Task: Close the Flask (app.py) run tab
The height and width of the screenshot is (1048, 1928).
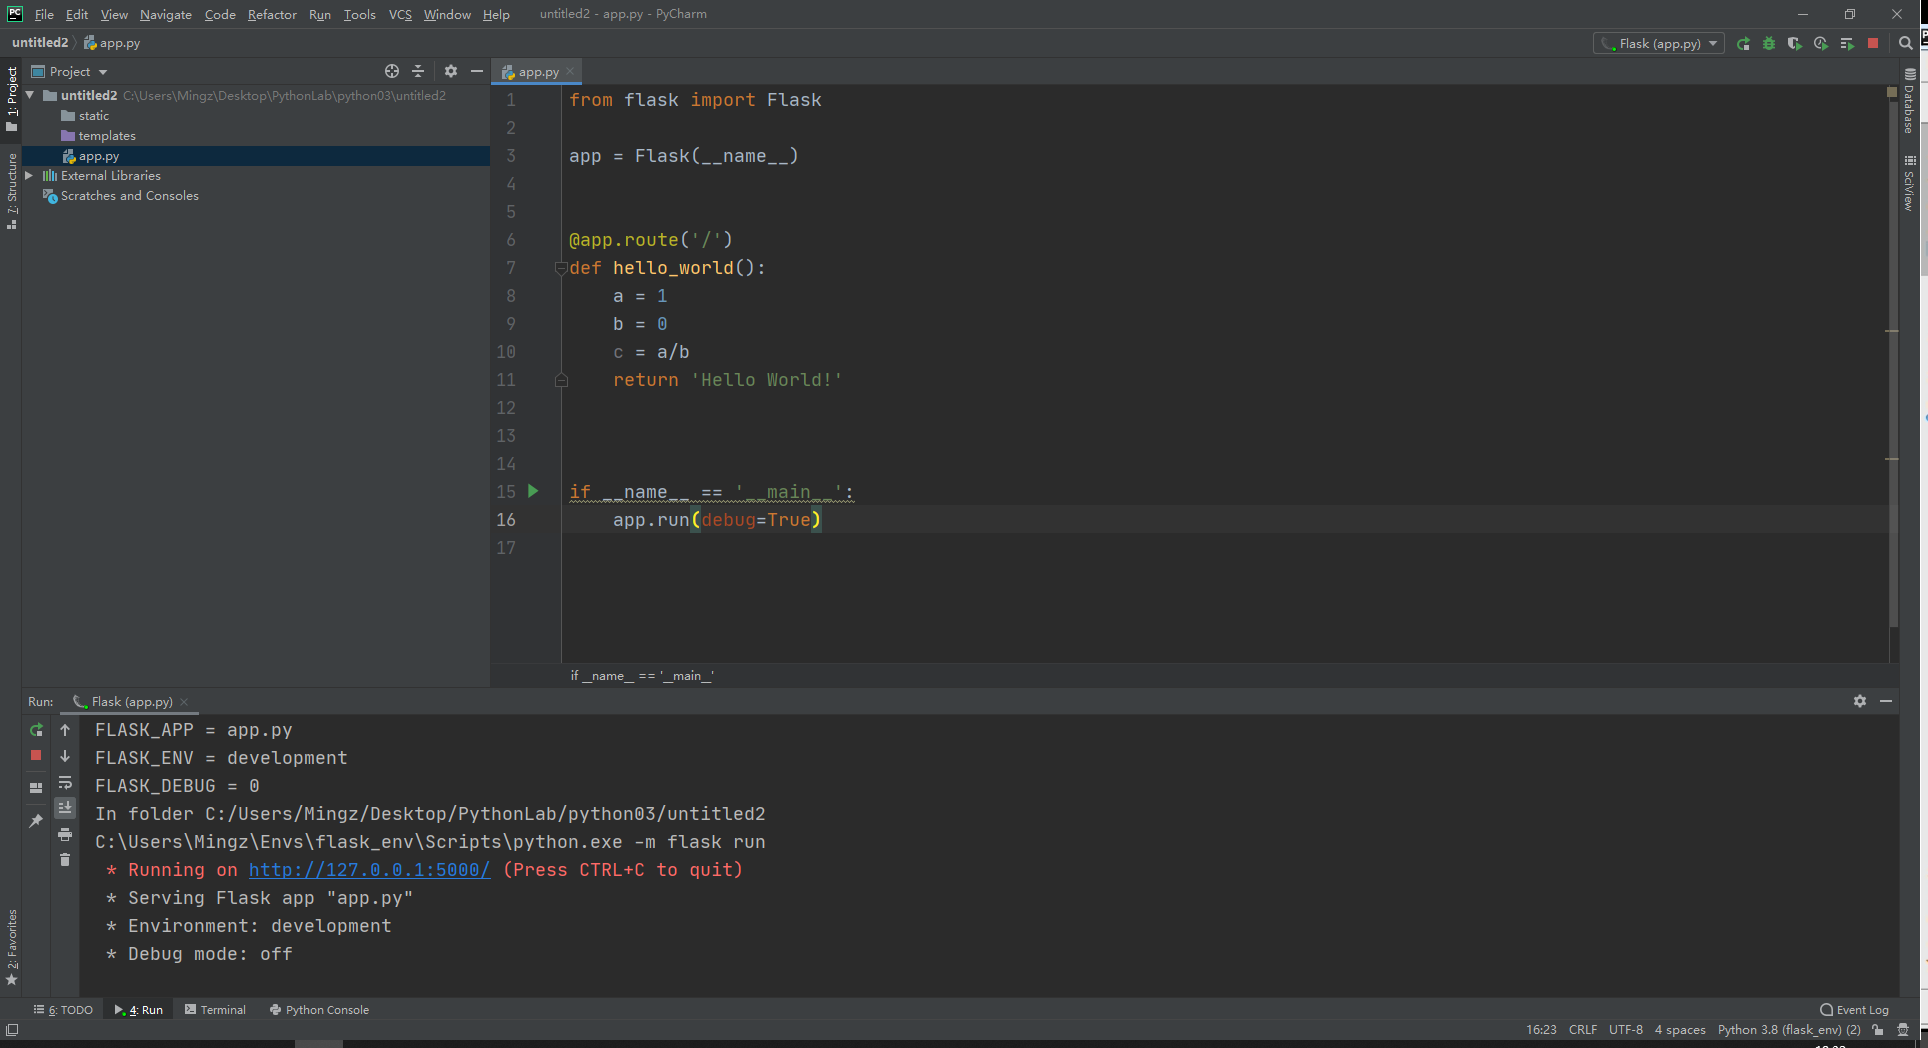Action: [184, 702]
